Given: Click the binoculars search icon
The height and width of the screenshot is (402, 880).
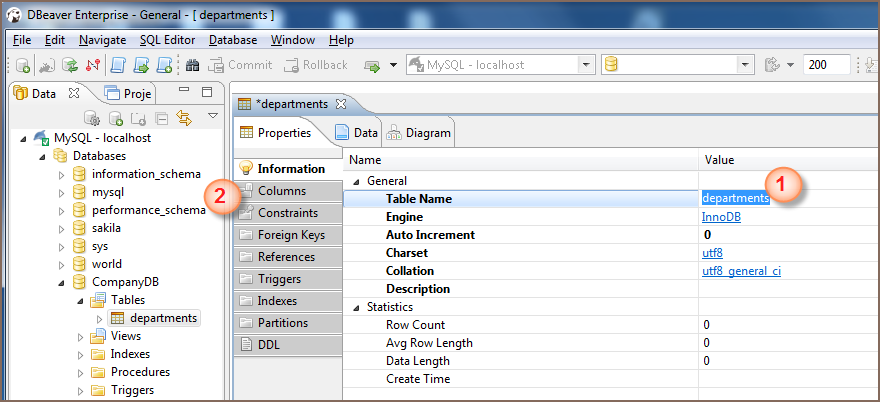Looking at the screenshot, I should [193, 65].
